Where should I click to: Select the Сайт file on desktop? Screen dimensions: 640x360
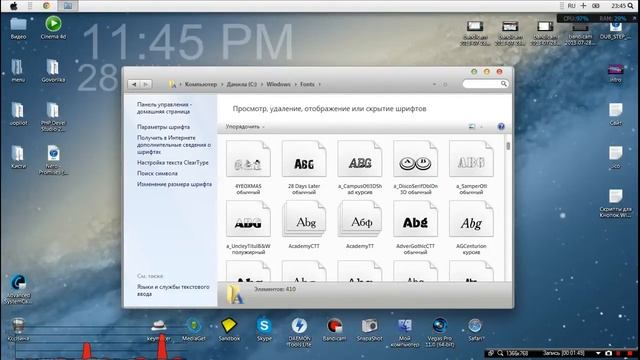point(616,114)
